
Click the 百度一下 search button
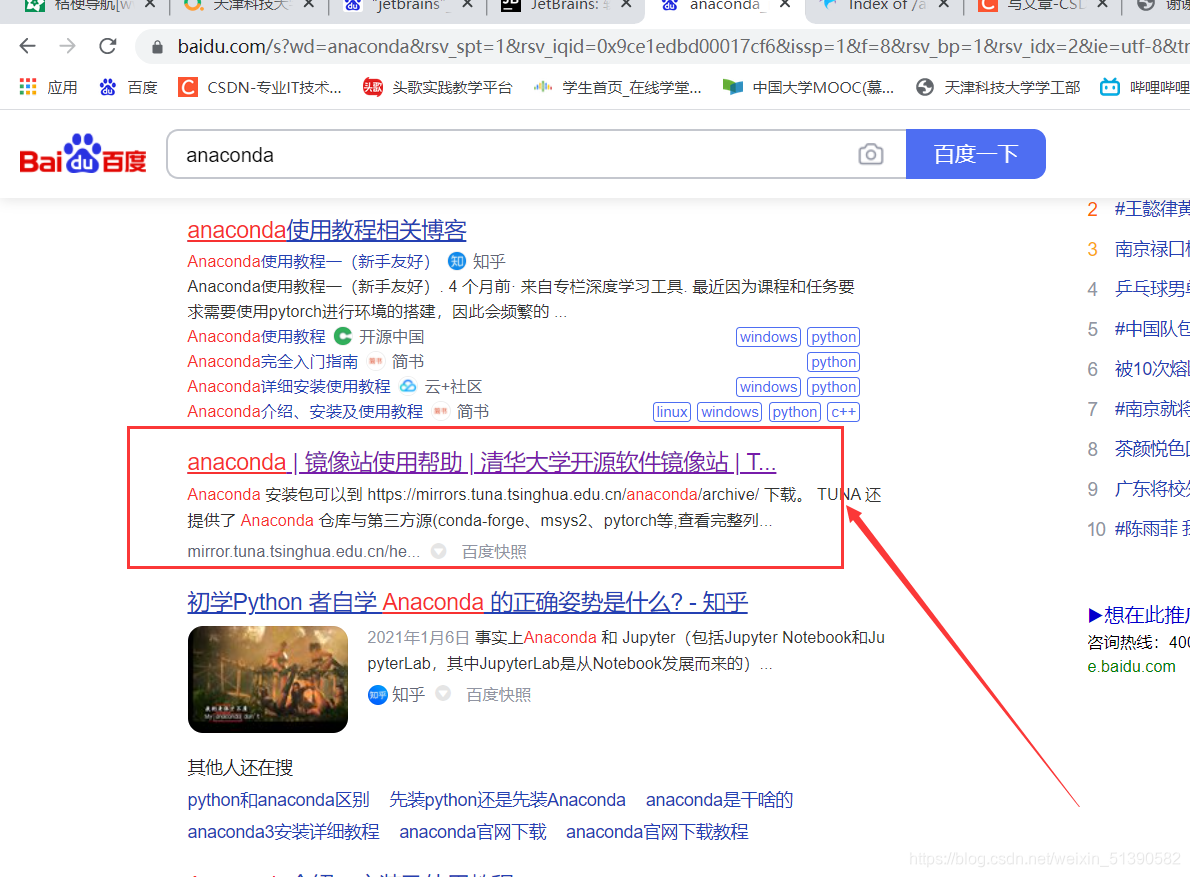(975, 153)
